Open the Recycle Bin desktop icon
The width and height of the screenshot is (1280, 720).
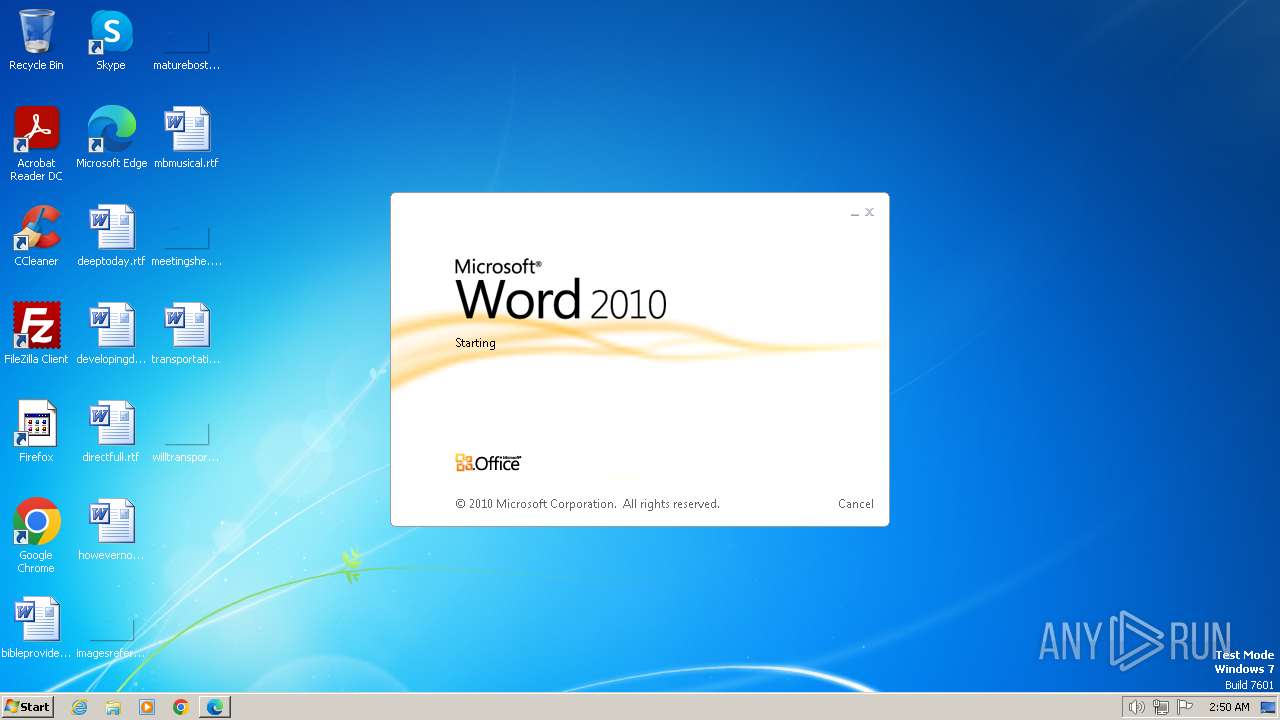[x=36, y=40]
